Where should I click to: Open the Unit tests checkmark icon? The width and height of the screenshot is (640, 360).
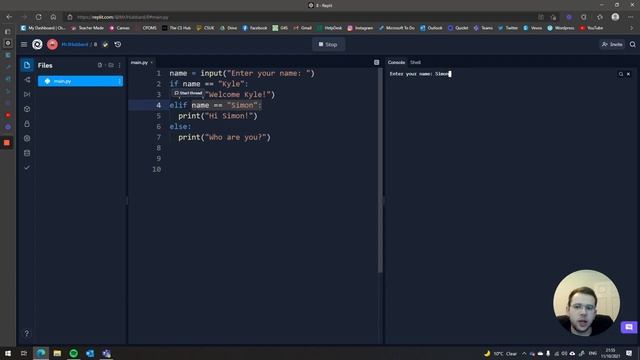[x=27, y=168]
